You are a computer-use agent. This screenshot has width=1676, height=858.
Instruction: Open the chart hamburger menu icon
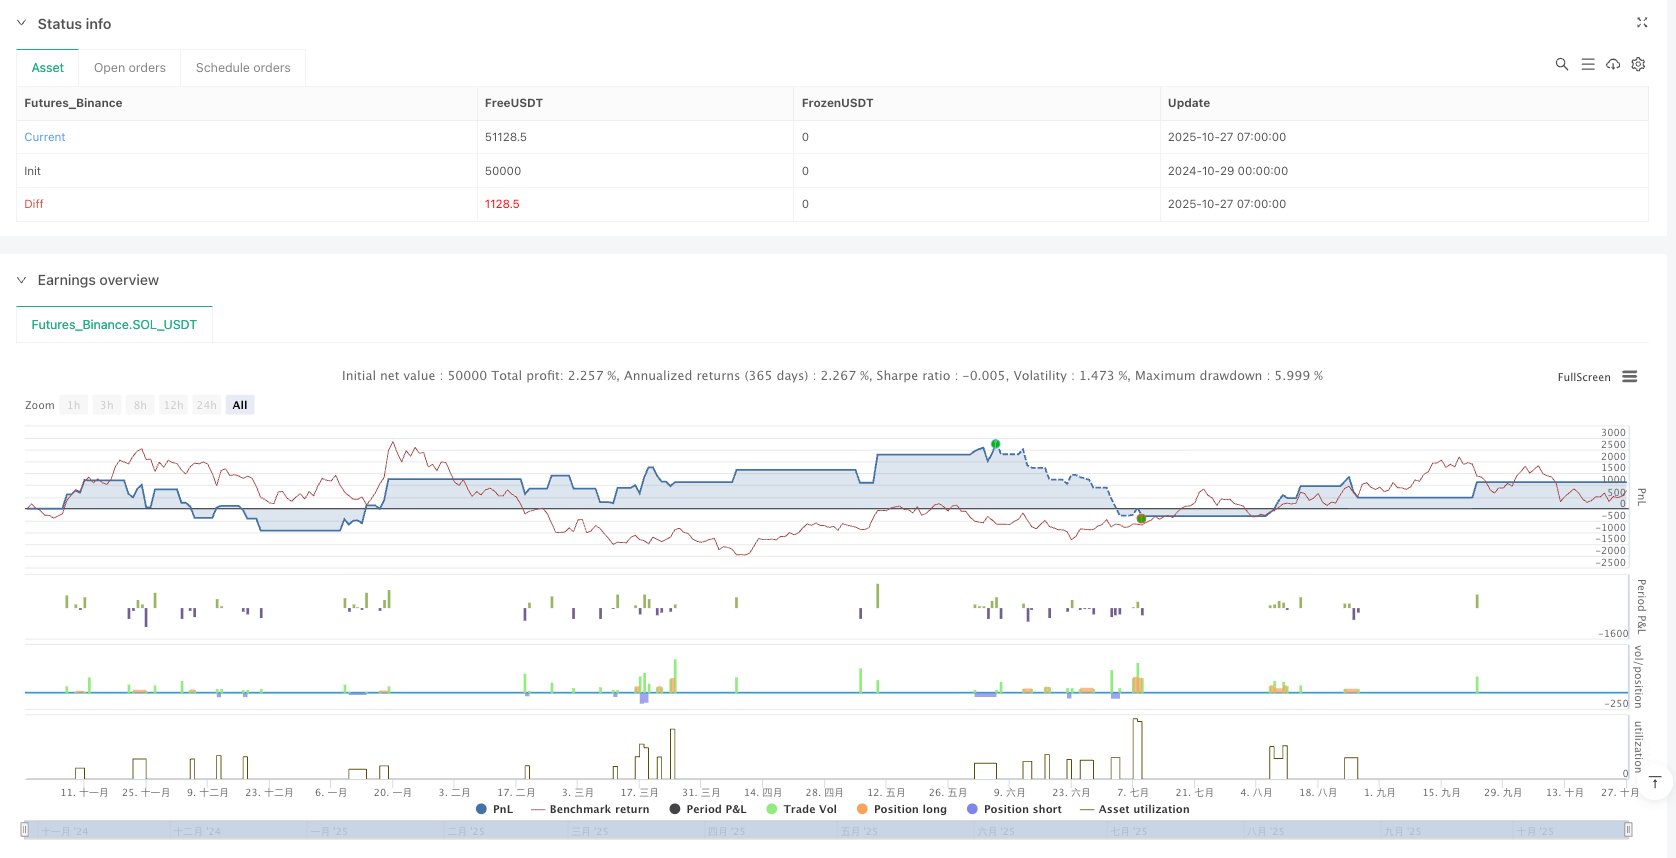[x=1630, y=377]
